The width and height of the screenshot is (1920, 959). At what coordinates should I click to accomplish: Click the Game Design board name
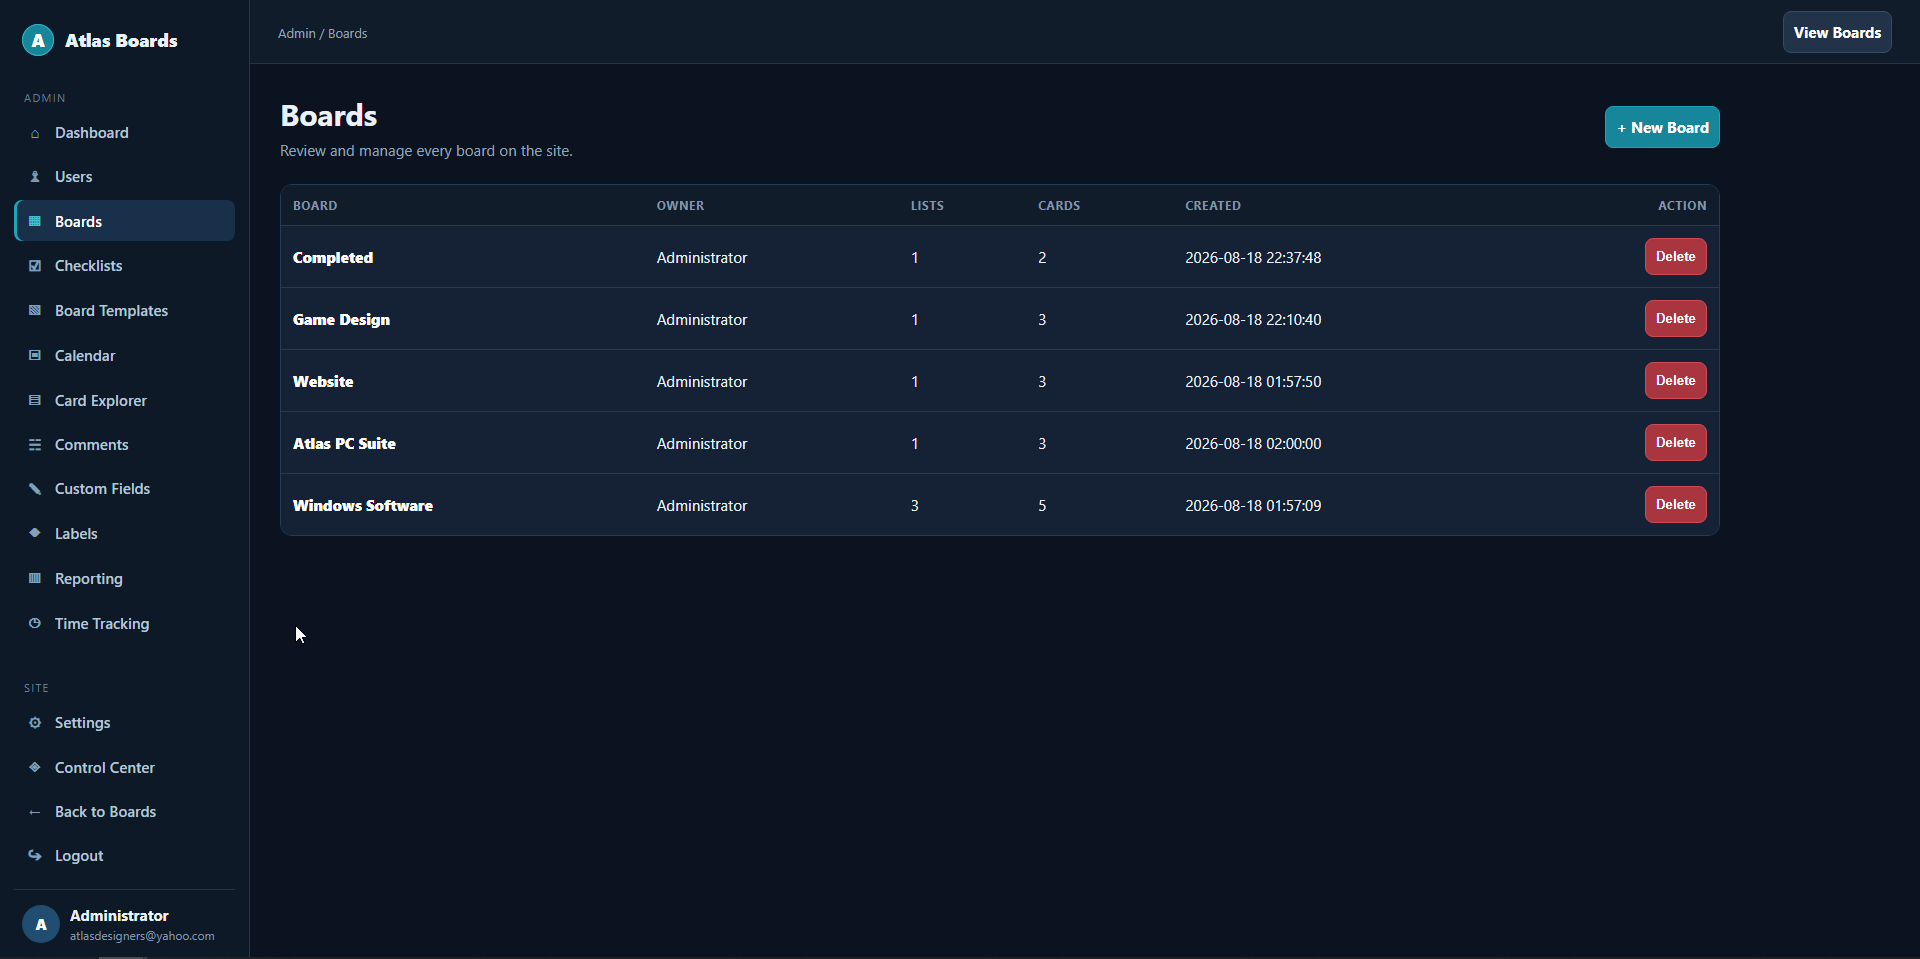click(x=341, y=320)
